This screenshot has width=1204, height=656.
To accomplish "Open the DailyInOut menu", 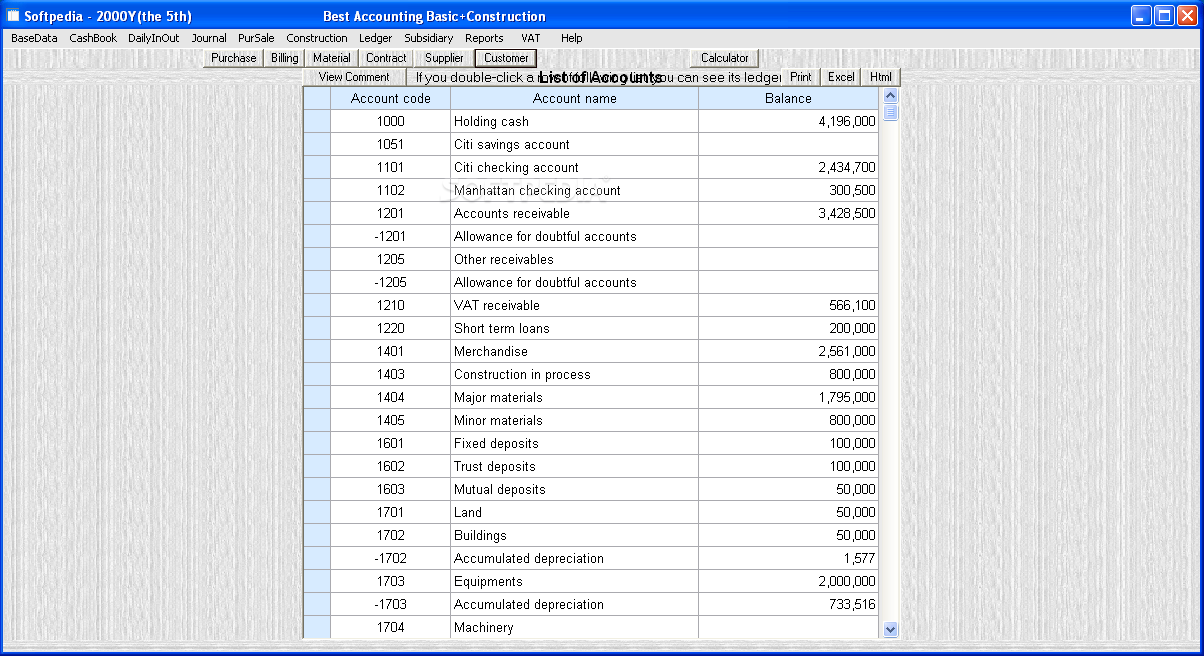I will 154,38.
